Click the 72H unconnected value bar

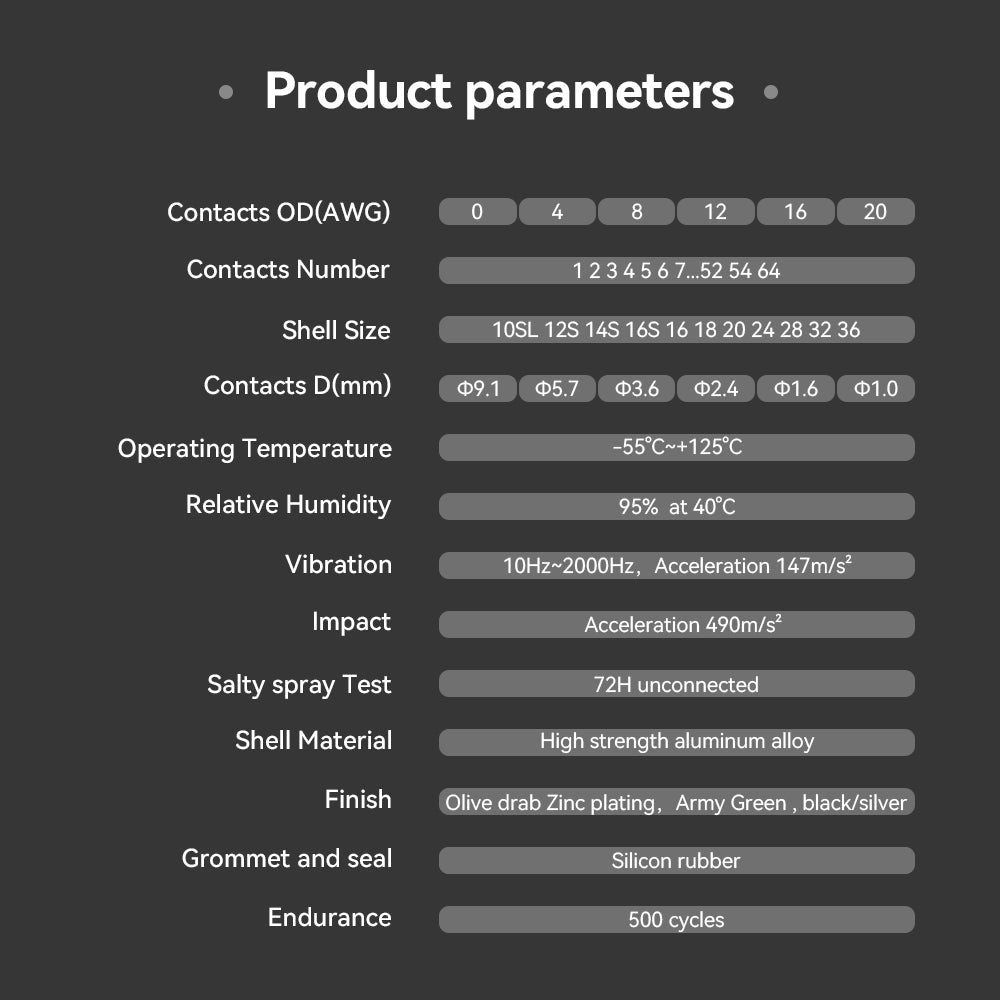pyautogui.click(x=676, y=684)
